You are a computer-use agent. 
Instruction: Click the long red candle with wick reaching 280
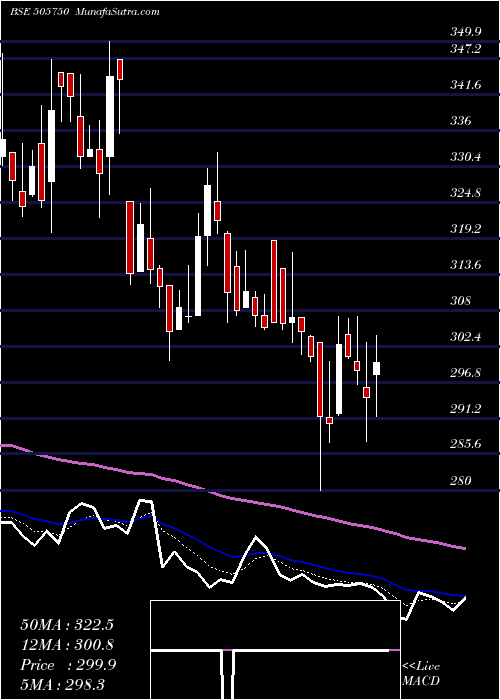[320, 416]
